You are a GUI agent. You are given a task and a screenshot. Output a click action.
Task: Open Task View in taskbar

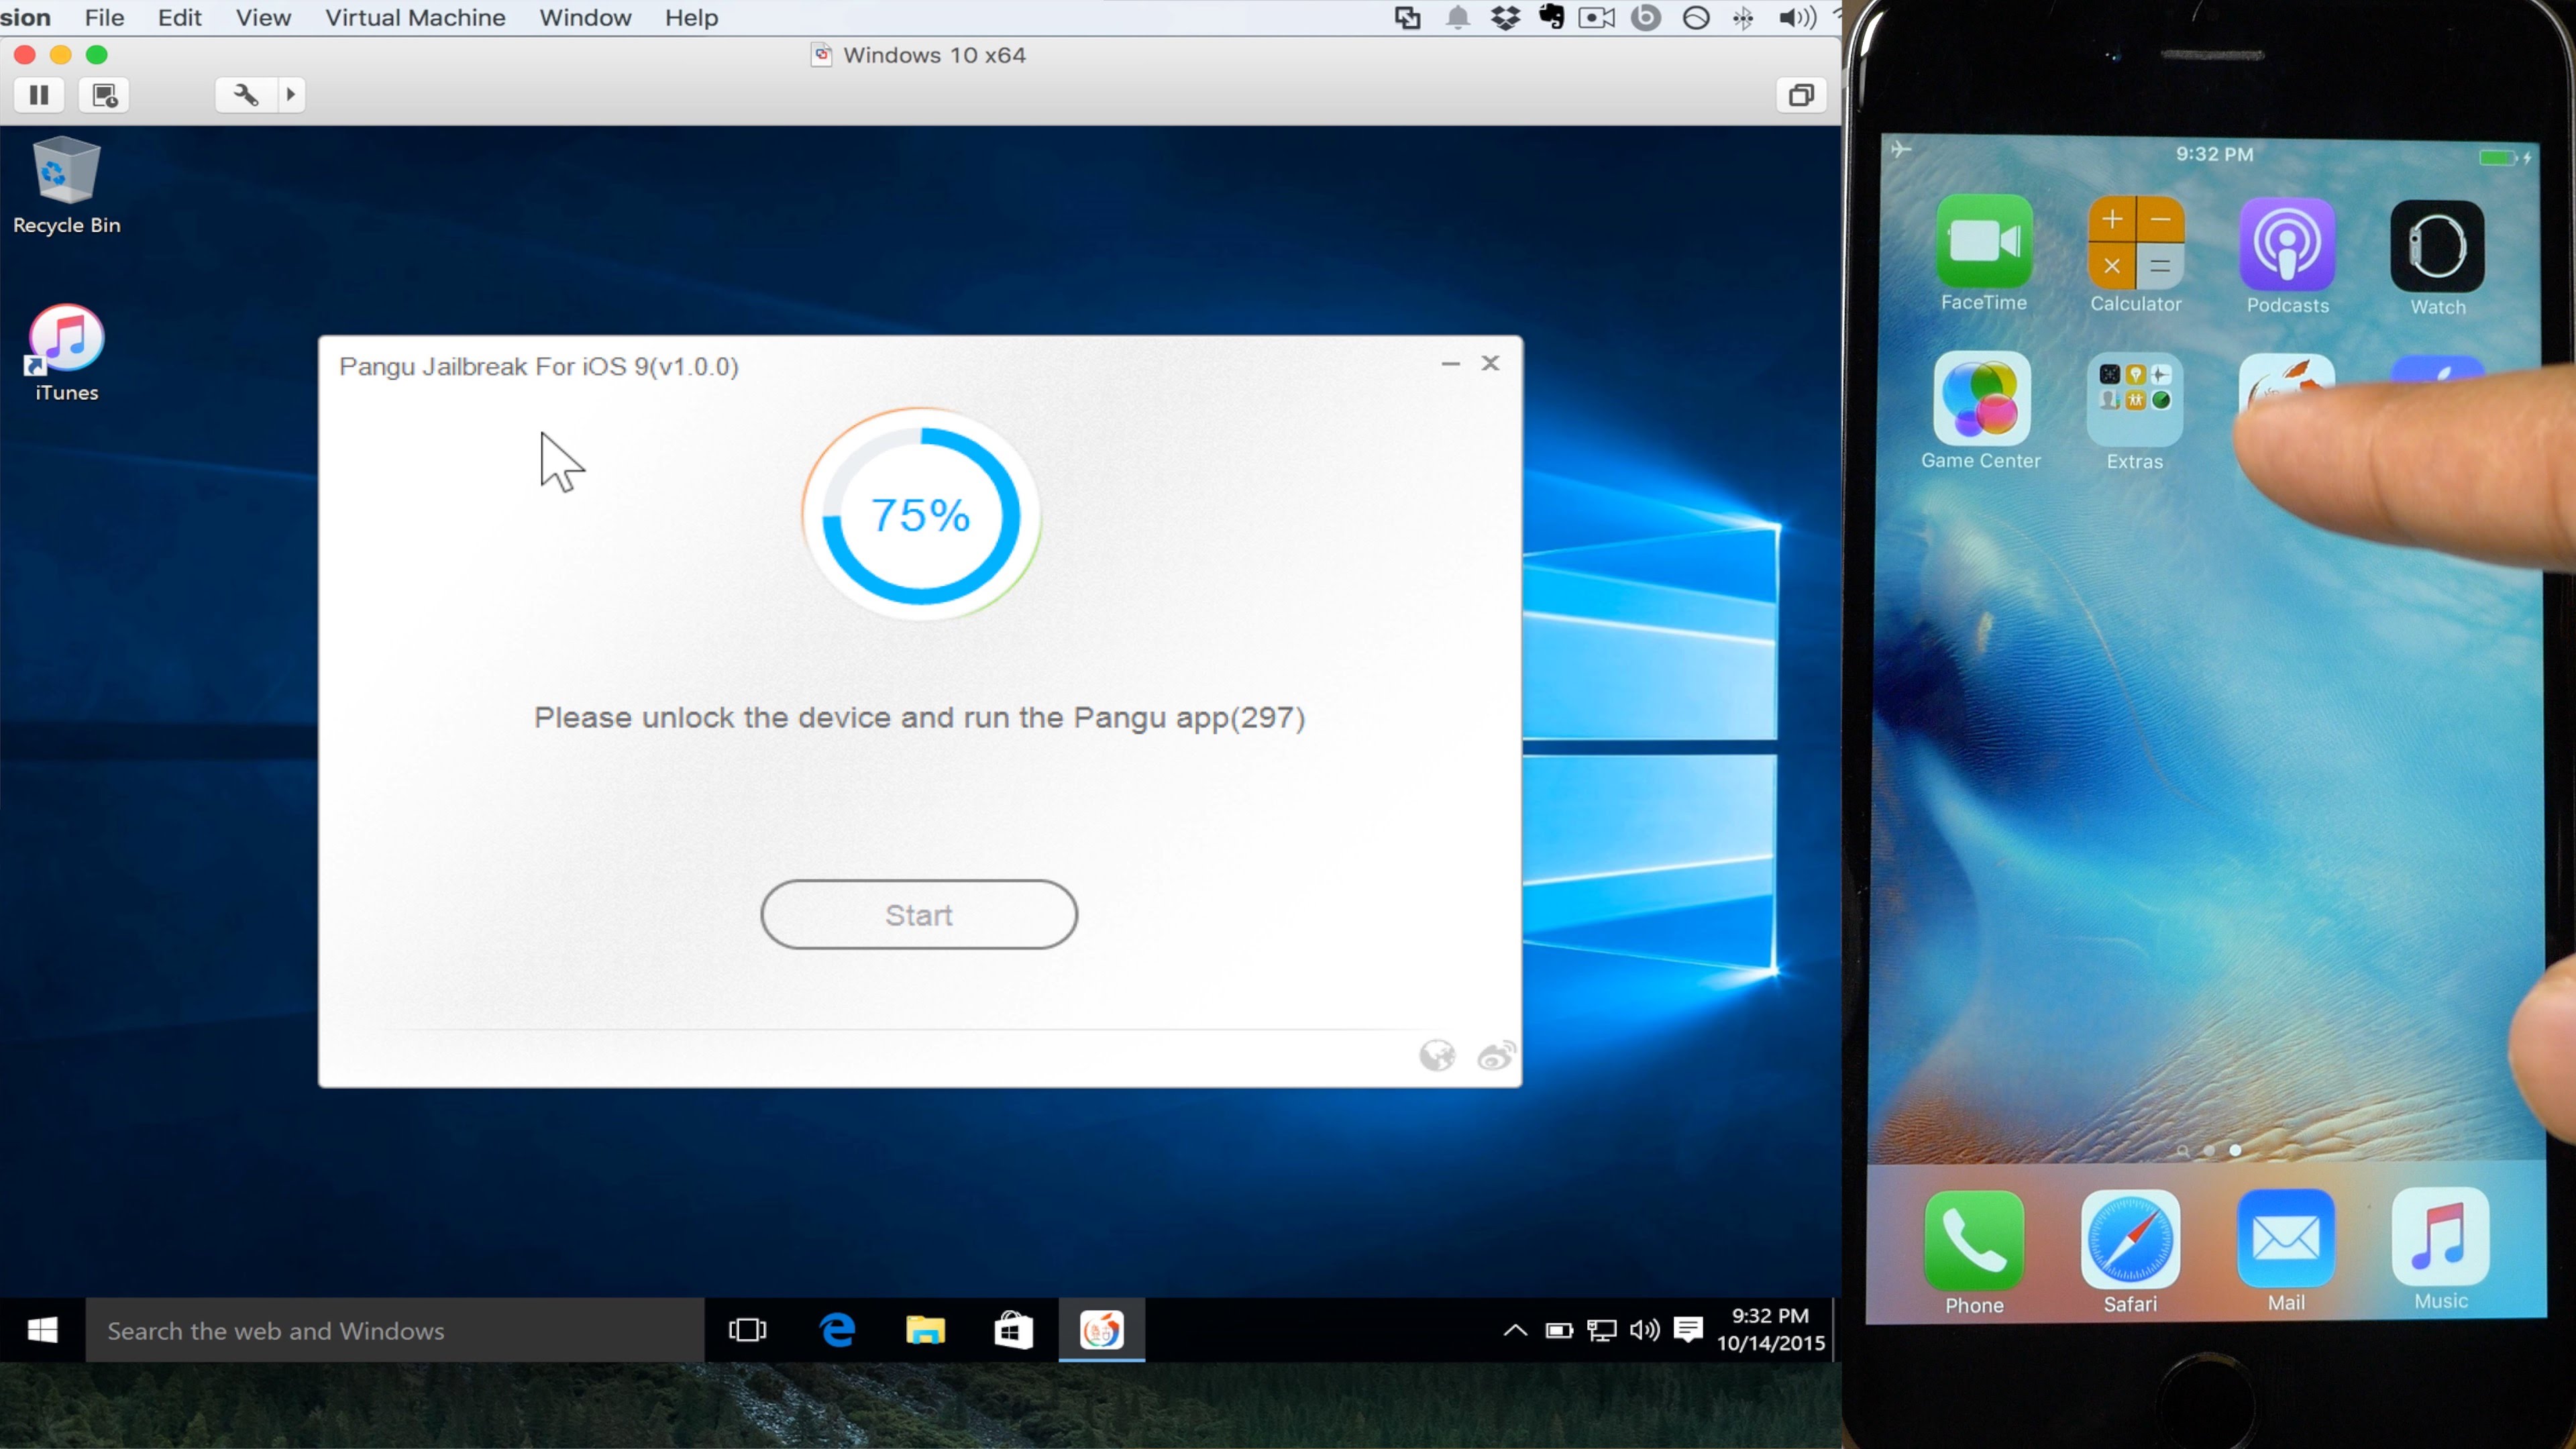[x=748, y=1330]
